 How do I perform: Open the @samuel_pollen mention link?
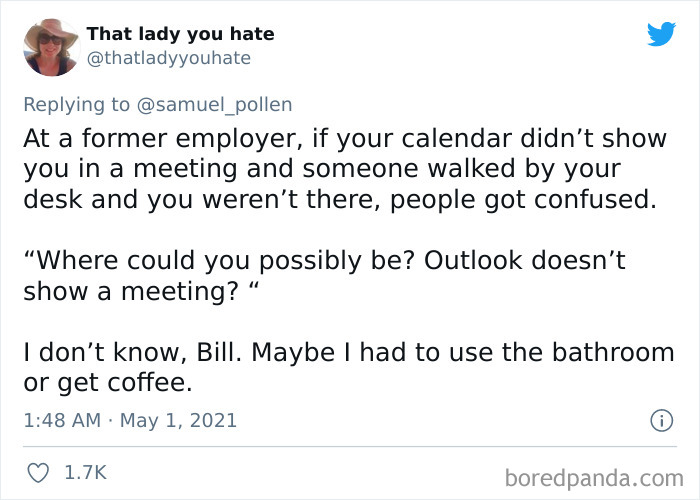(x=214, y=105)
